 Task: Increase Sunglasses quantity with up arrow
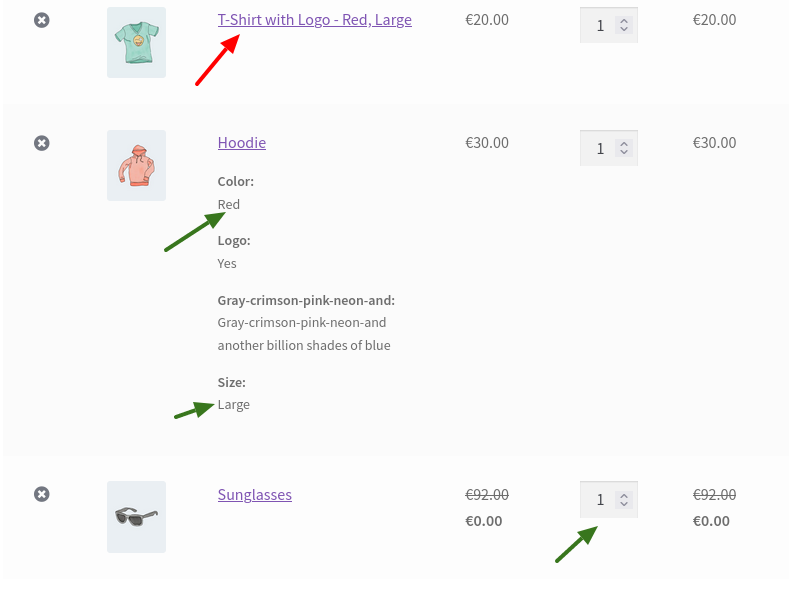click(624, 495)
